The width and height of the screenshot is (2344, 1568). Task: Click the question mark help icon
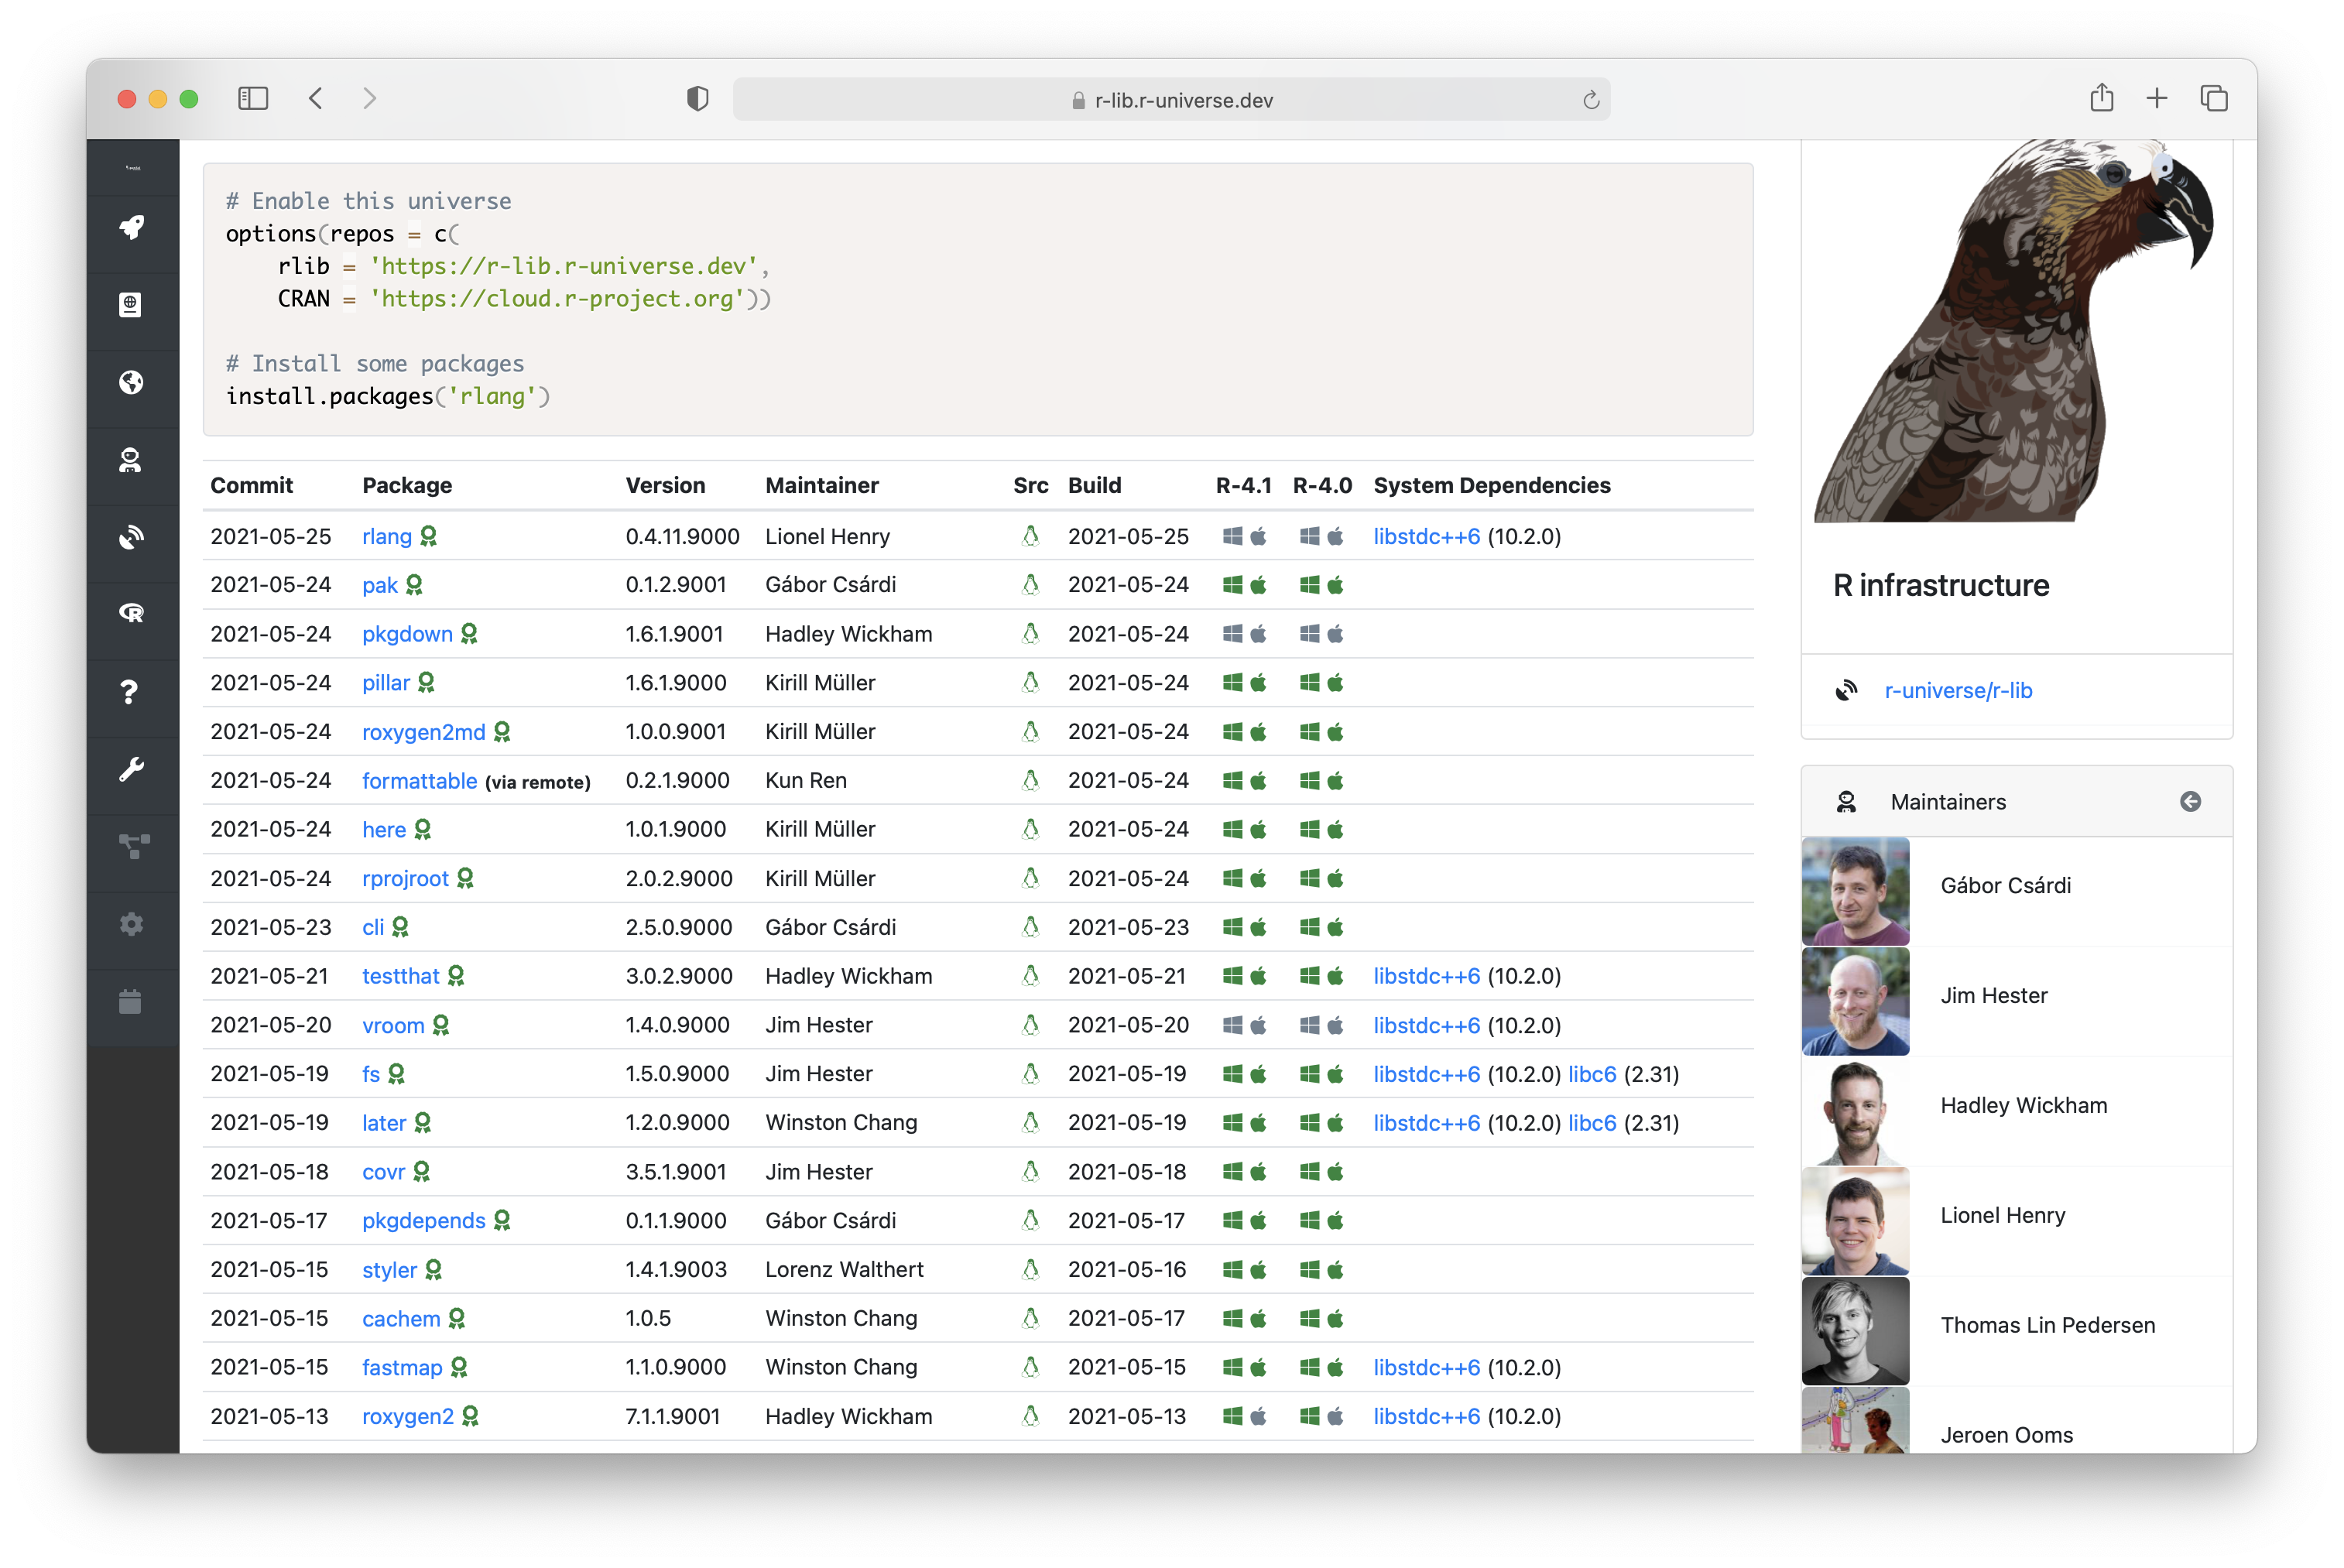[129, 691]
